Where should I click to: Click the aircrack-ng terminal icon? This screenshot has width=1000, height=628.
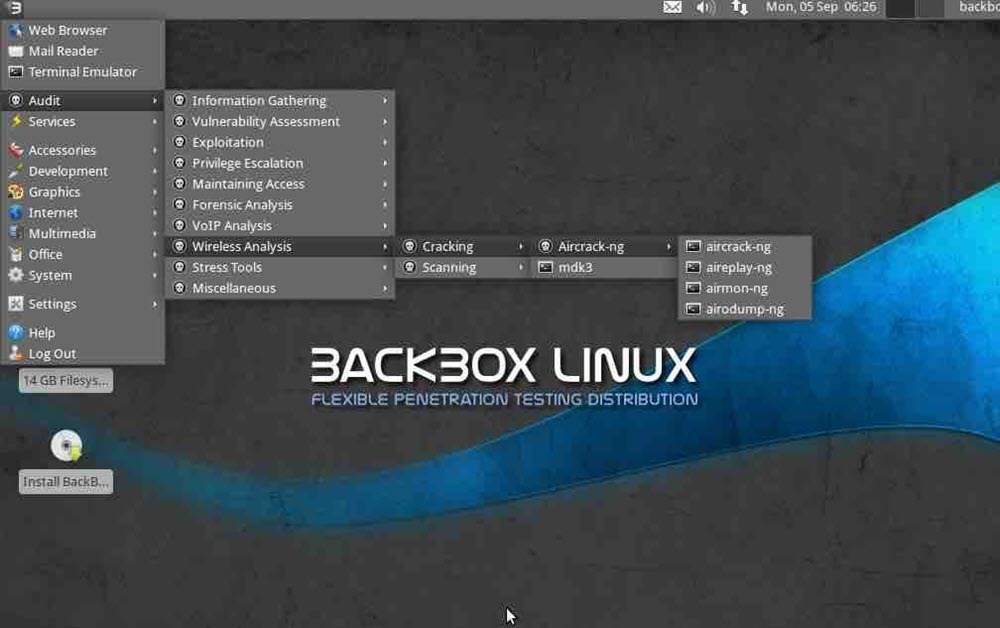(x=693, y=246)
